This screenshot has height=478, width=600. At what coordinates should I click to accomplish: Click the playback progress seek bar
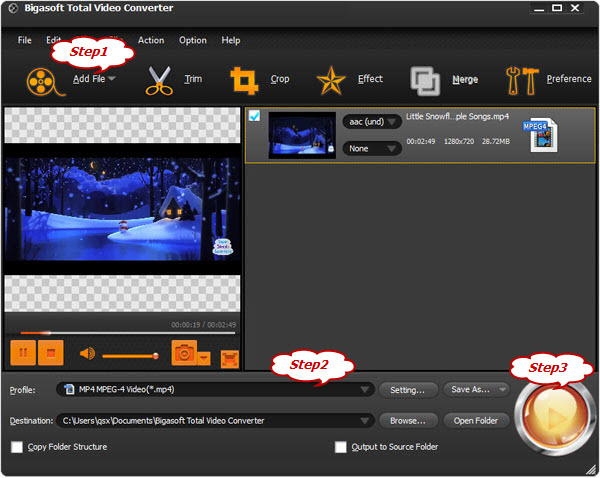click(x=128, y=333)
